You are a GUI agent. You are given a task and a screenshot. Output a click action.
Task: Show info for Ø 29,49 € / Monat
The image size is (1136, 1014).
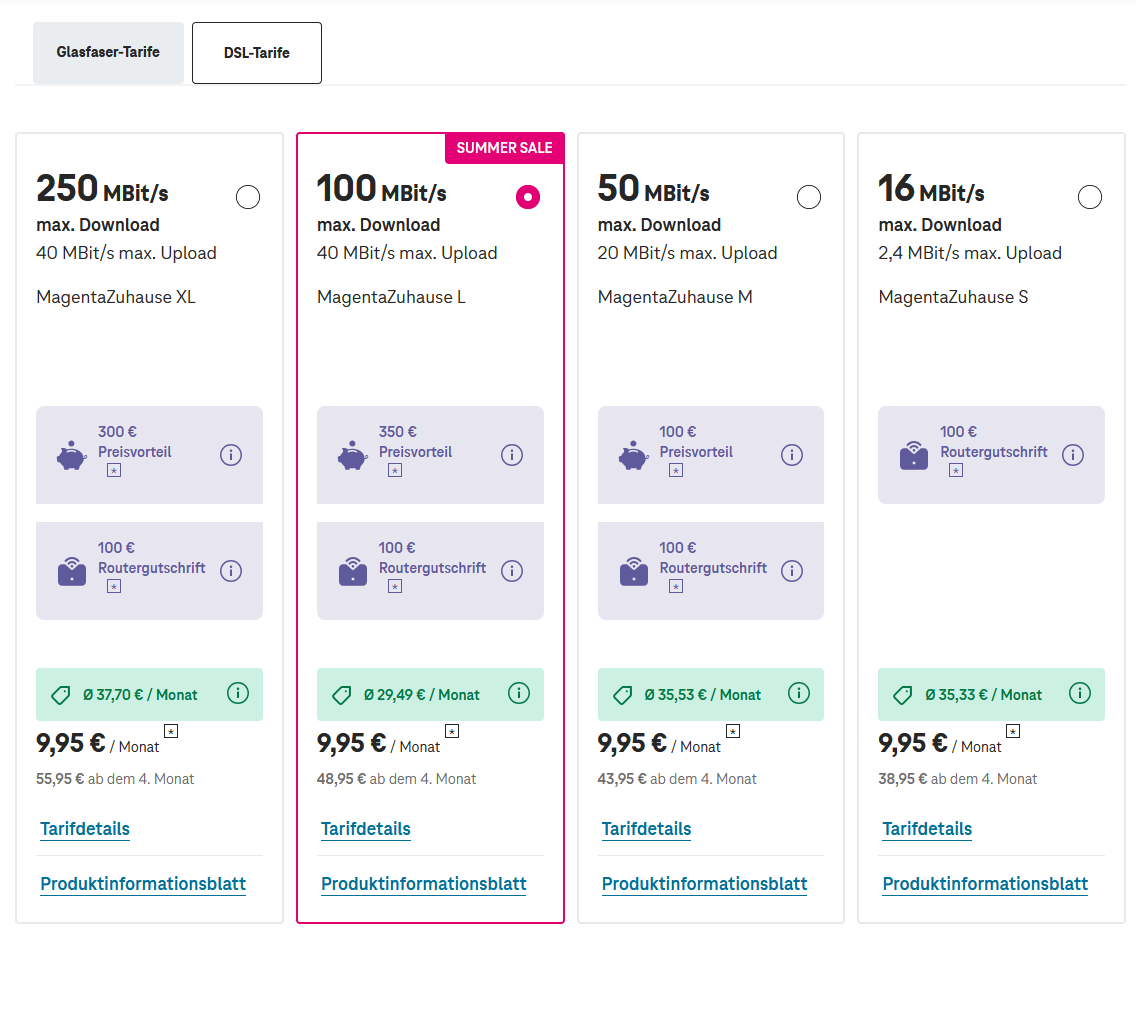click(519, 693)
